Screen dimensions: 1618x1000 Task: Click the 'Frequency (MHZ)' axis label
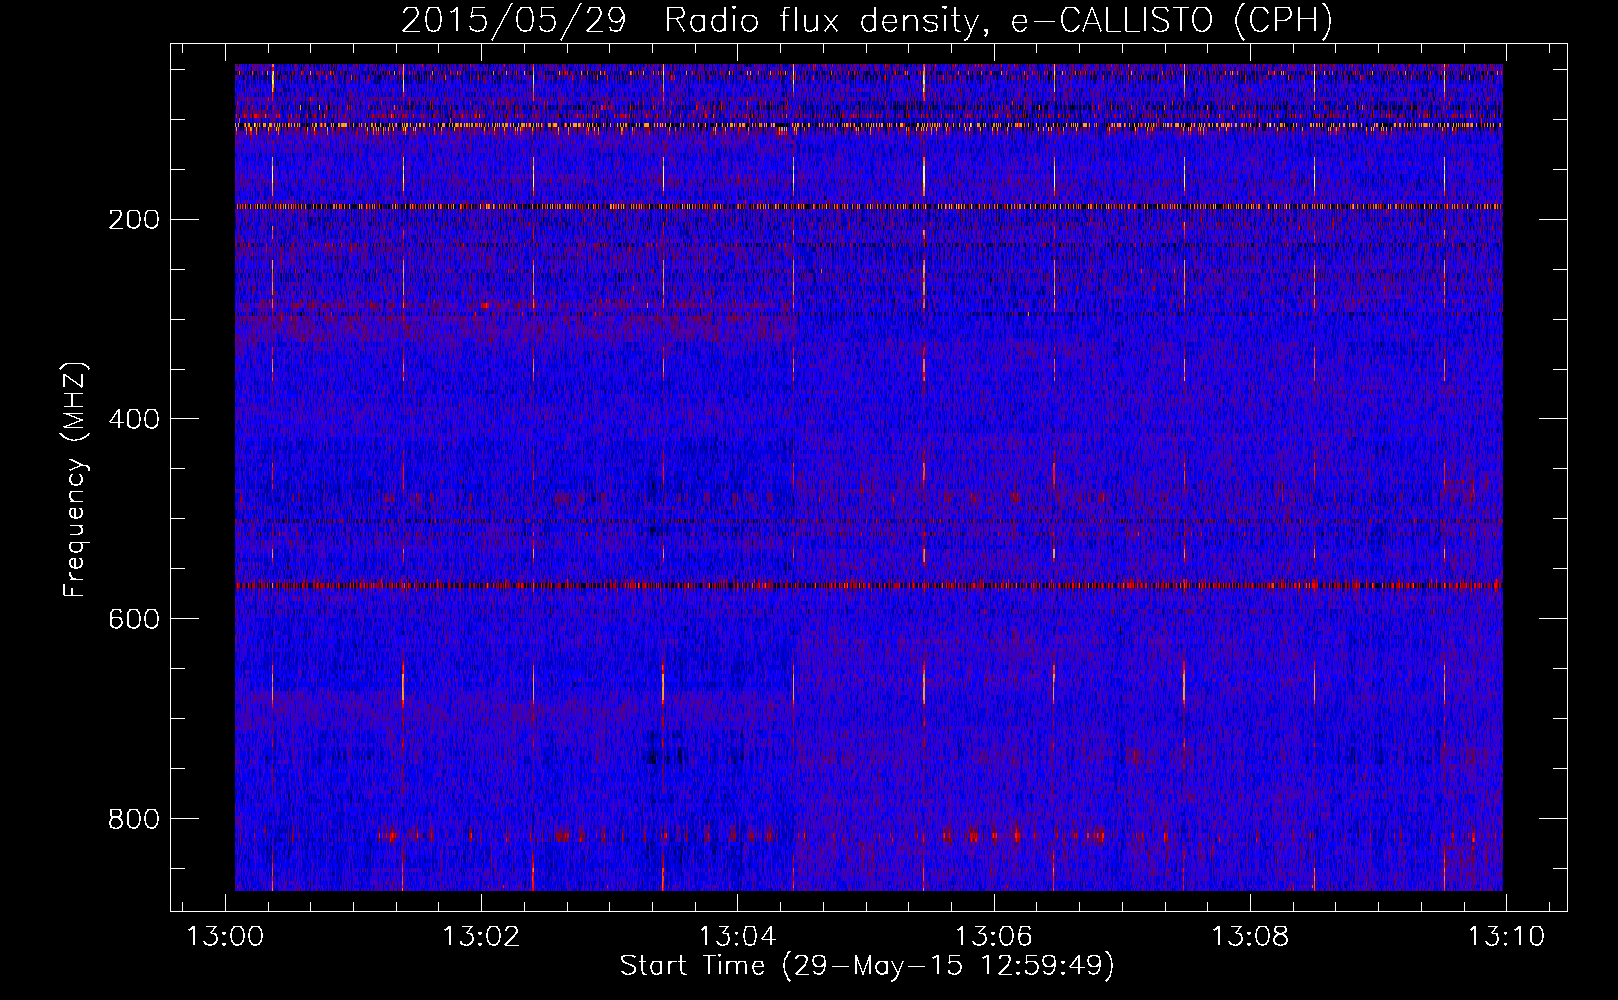click(x=75, y=480)
